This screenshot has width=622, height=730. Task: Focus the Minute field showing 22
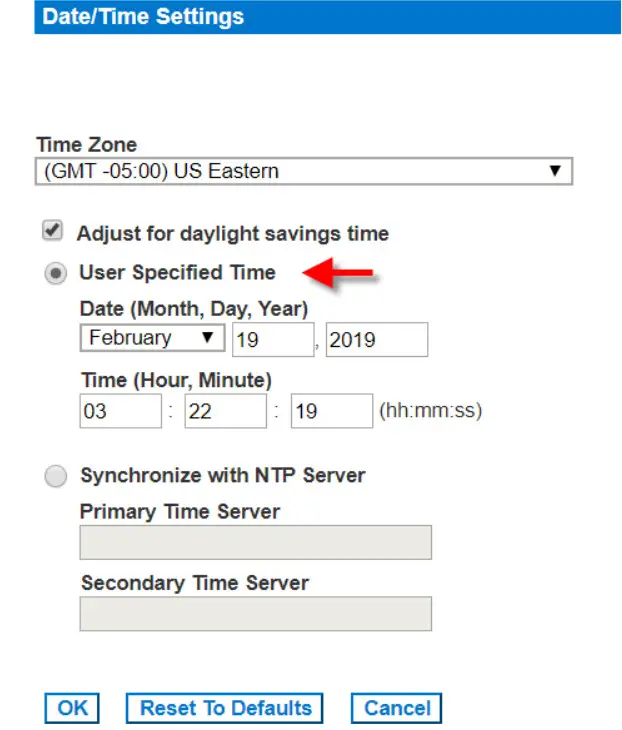click(225, 411)
